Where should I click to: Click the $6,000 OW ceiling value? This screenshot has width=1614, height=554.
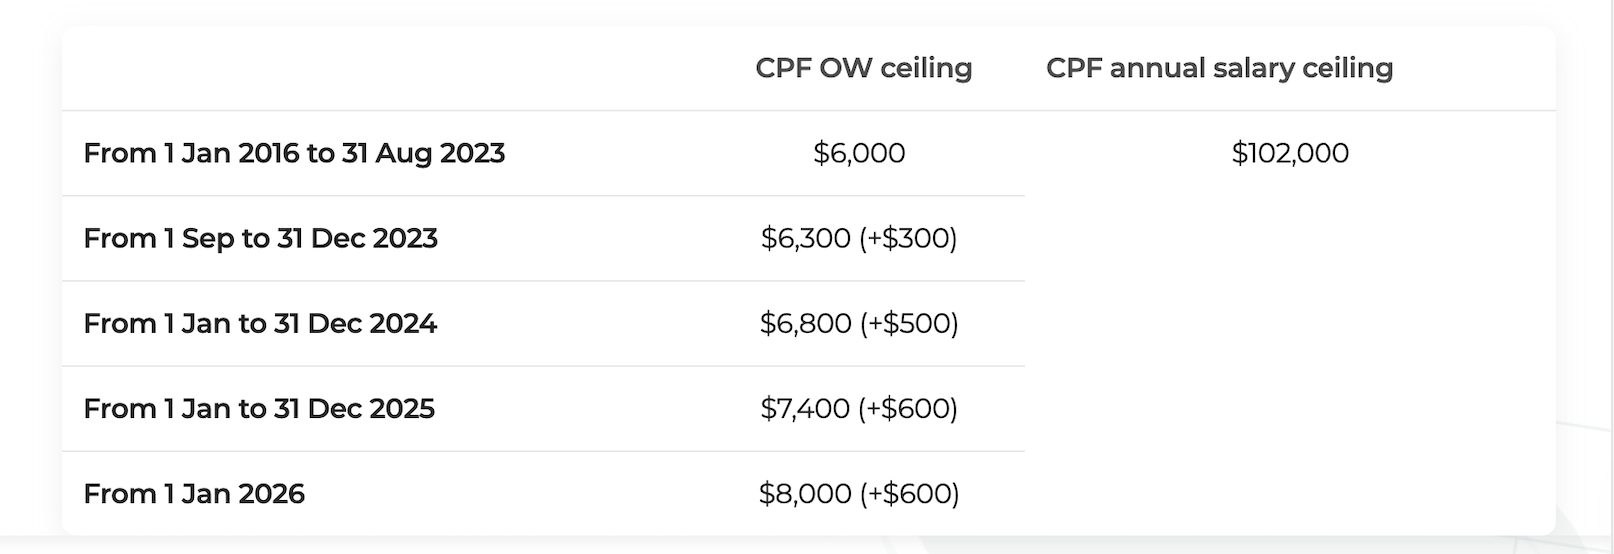859,153
